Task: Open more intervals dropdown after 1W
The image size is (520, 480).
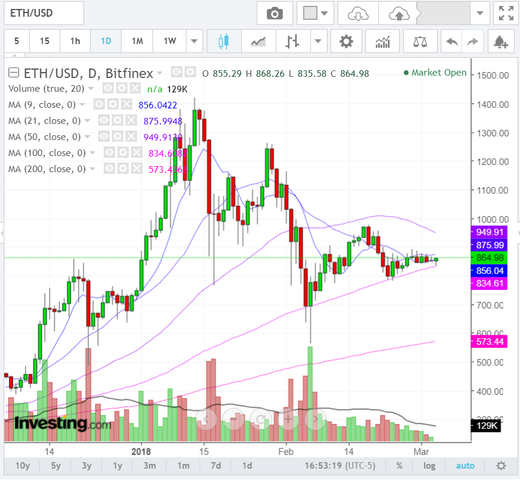Action: click(x=194, y=41)
